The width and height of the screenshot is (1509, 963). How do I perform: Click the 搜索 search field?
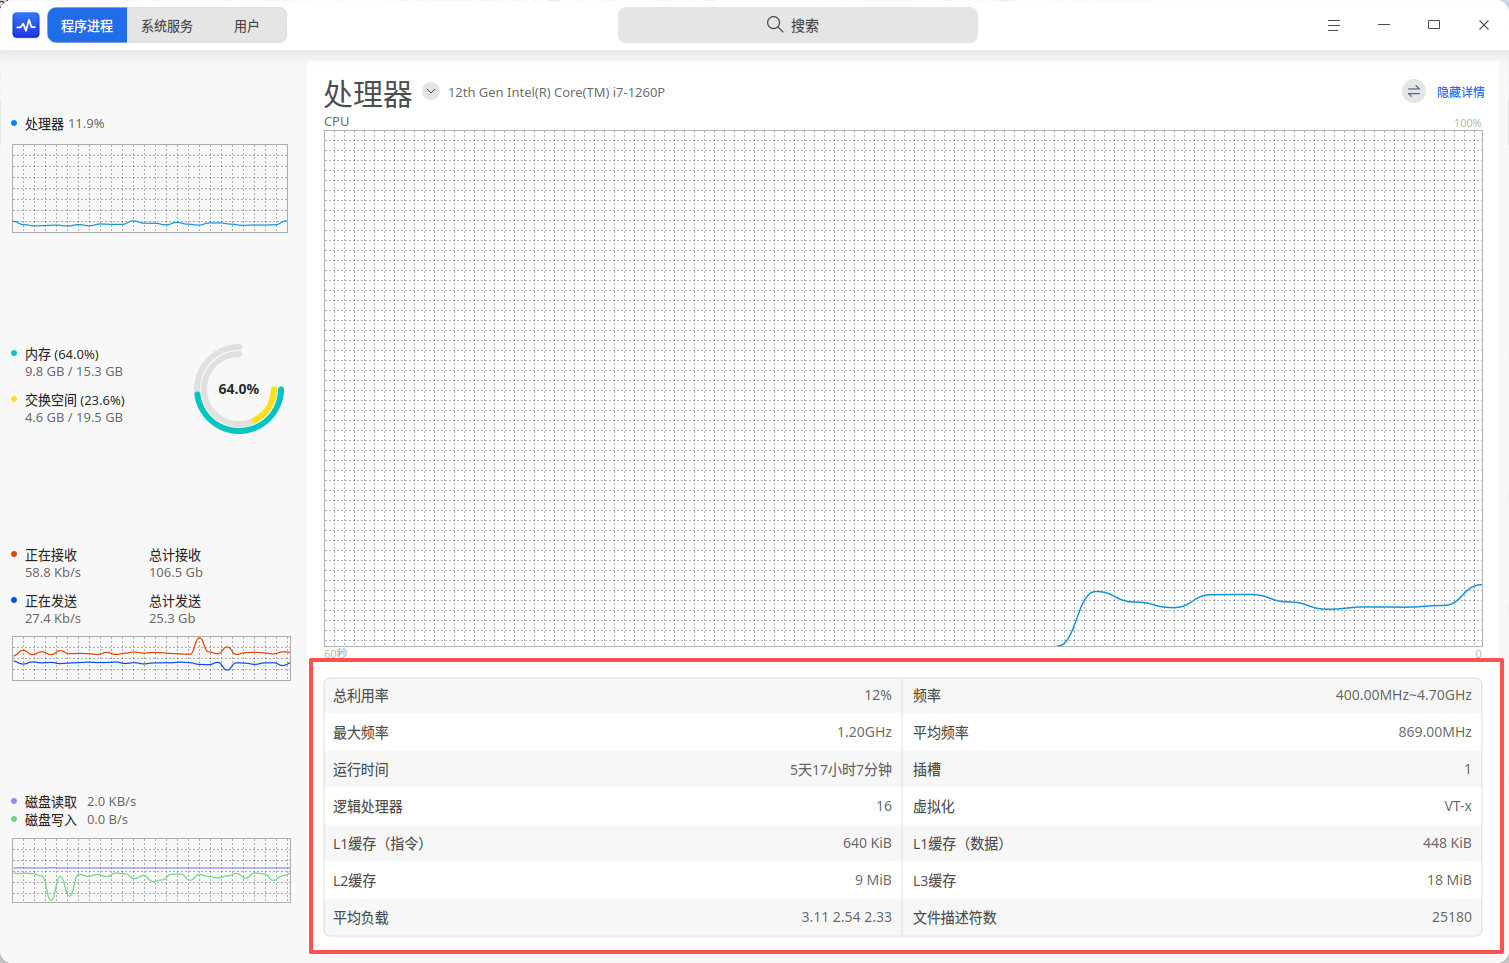797,25
